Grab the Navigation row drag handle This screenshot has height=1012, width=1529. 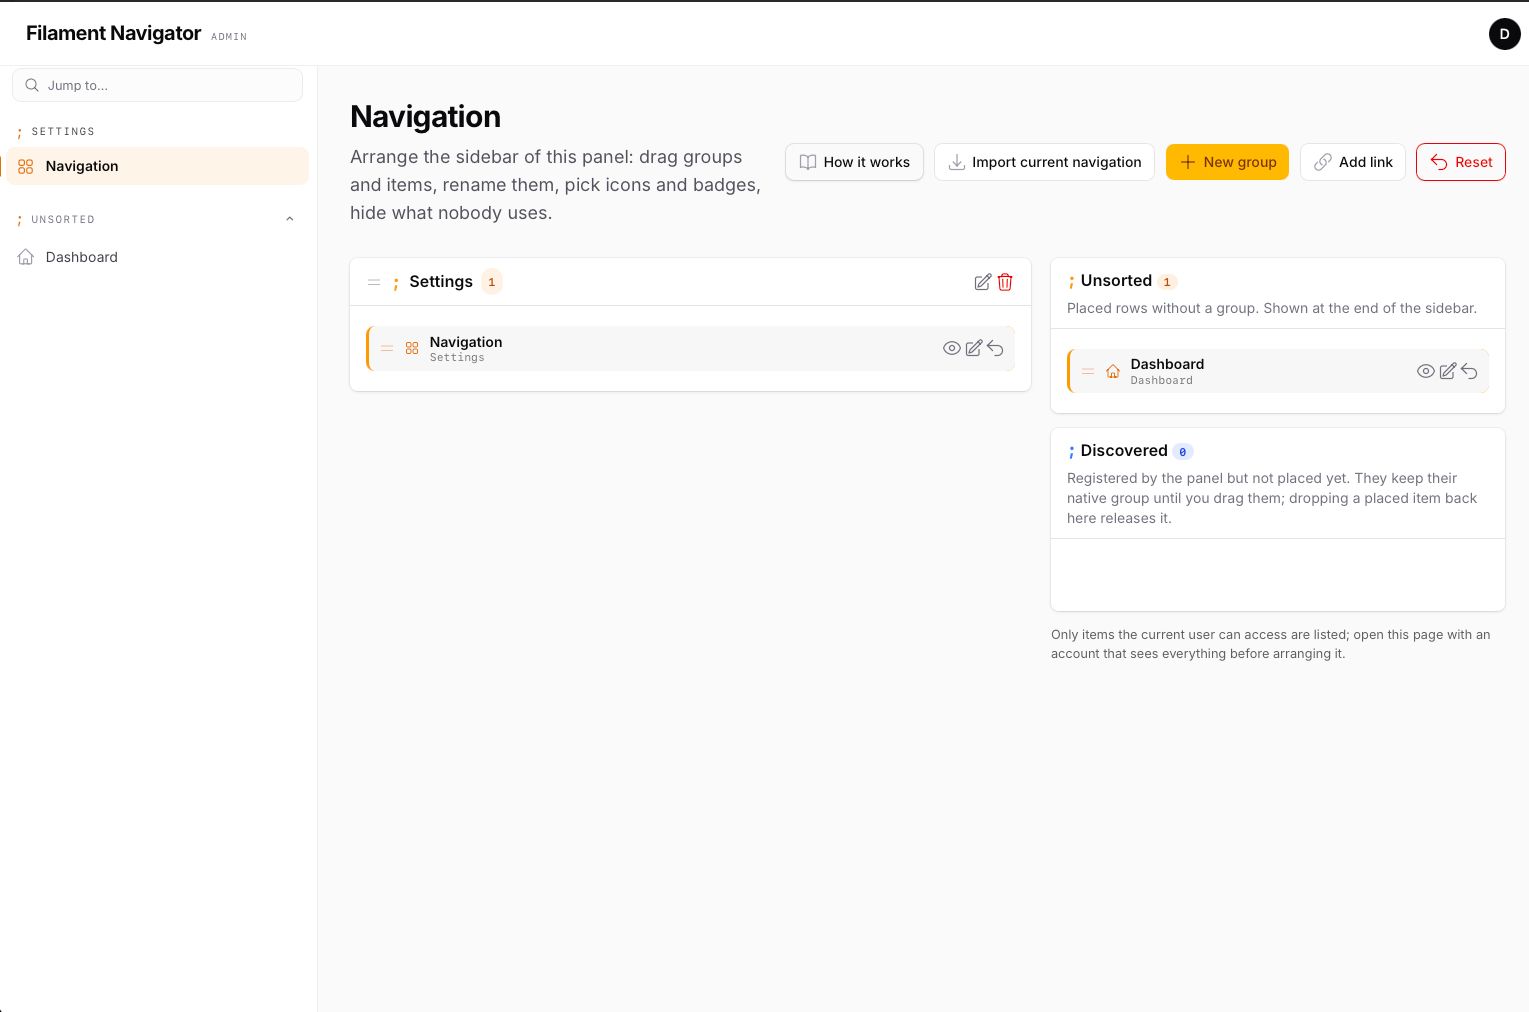[x=387, y=348]
